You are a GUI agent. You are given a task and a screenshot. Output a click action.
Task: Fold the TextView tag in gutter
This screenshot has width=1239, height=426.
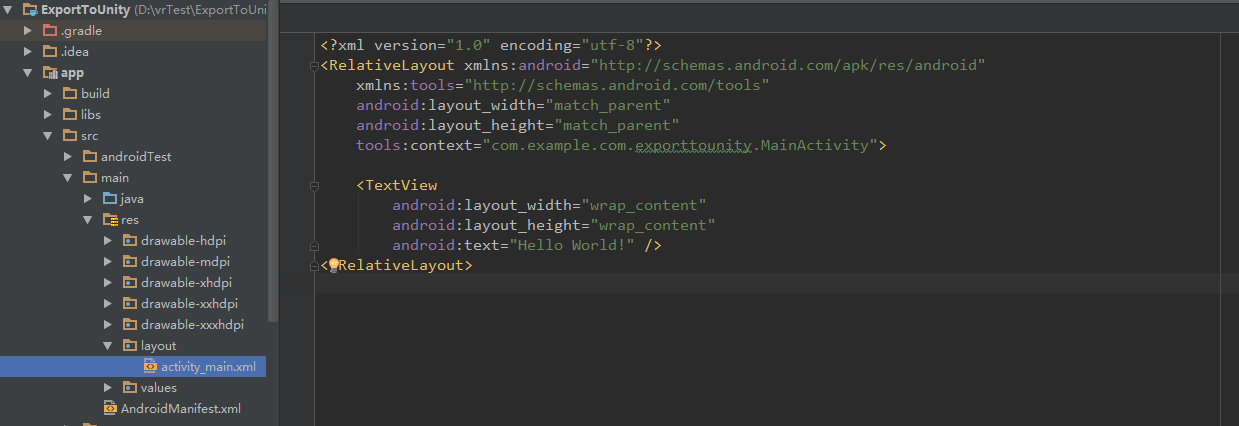pyautogui.click(x=314, y=186)
